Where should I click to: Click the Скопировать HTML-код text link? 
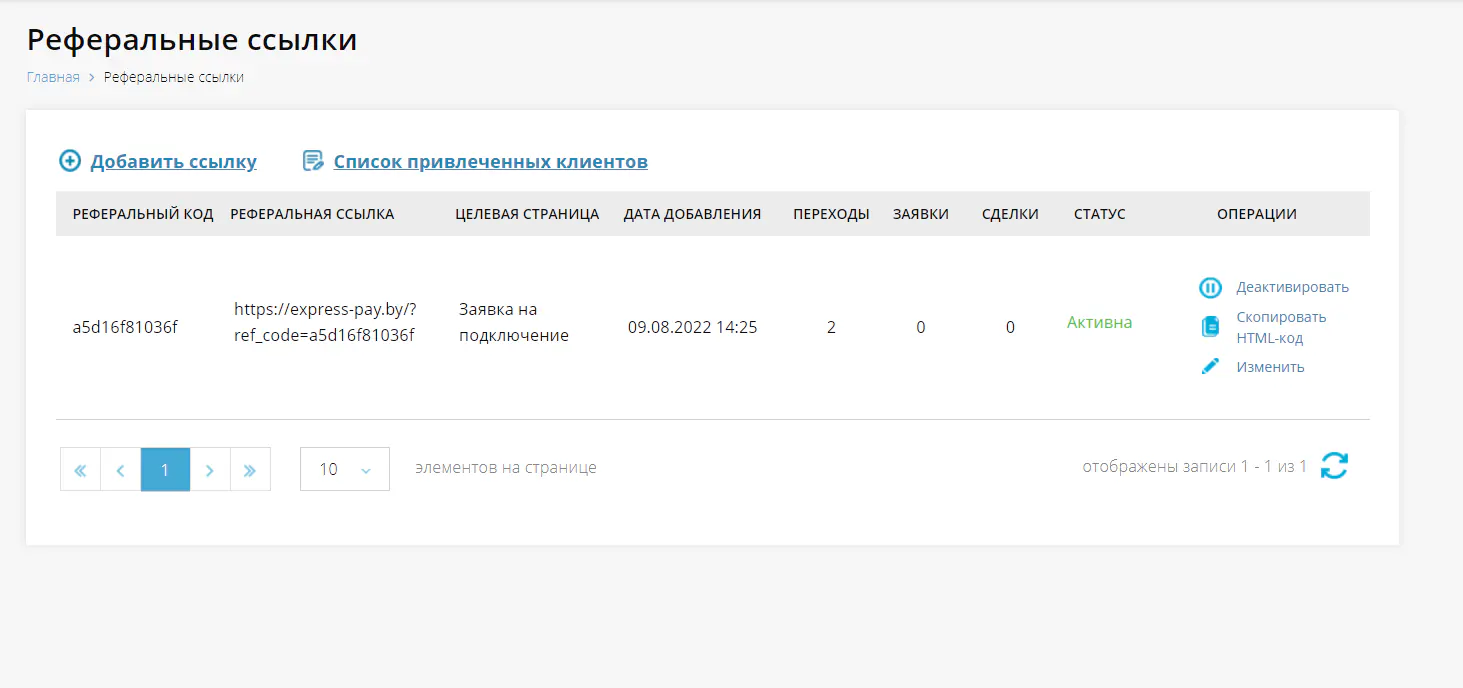pos(1280,327)
